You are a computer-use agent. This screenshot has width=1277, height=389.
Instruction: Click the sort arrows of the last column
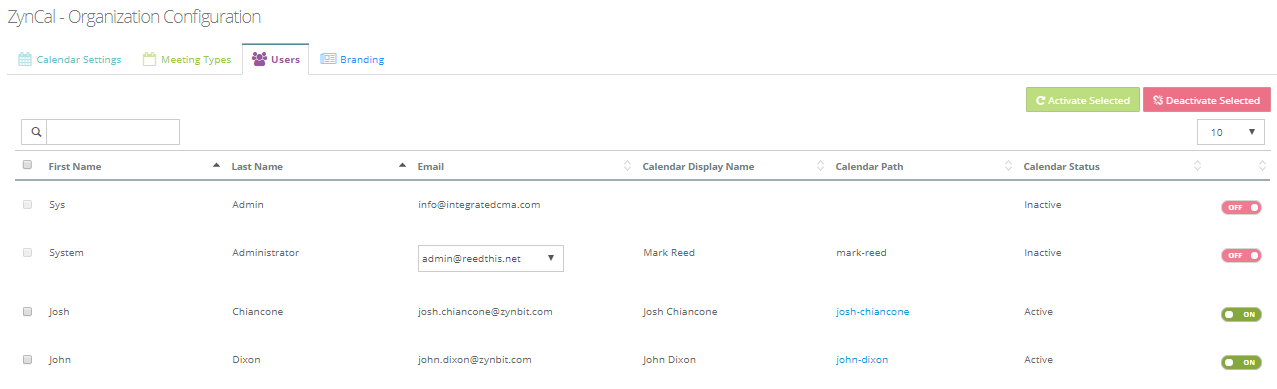click(1262, 166)
